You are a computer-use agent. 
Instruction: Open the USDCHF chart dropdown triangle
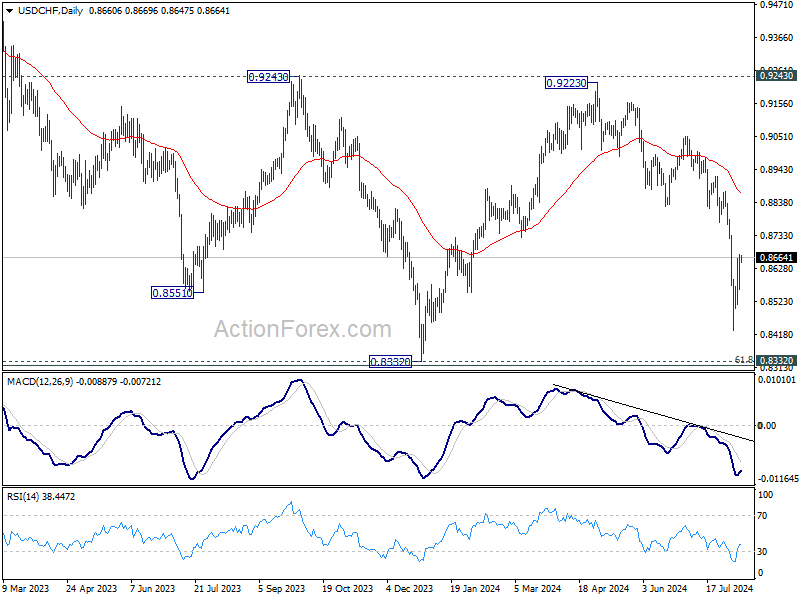click(10, 11)
